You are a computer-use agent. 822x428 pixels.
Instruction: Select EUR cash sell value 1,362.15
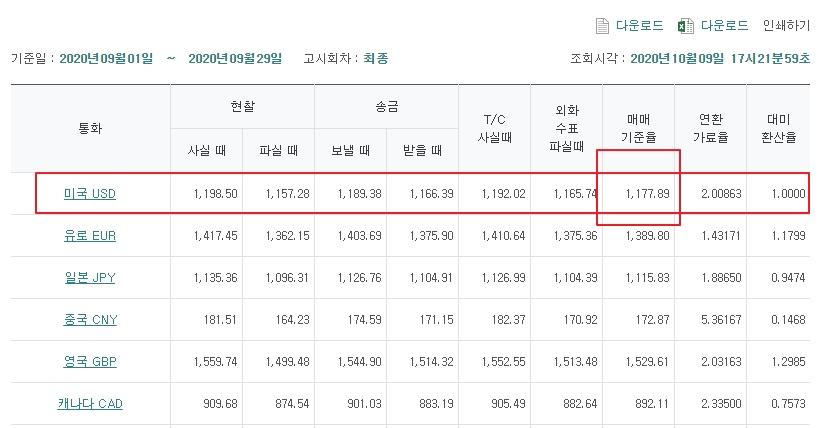pos(287,236)
